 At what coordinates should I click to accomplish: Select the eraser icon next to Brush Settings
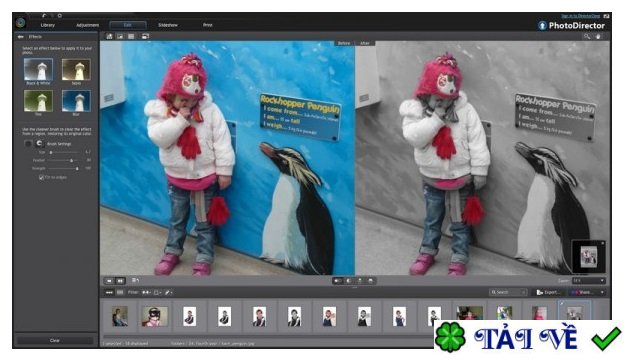pos(39,143)
